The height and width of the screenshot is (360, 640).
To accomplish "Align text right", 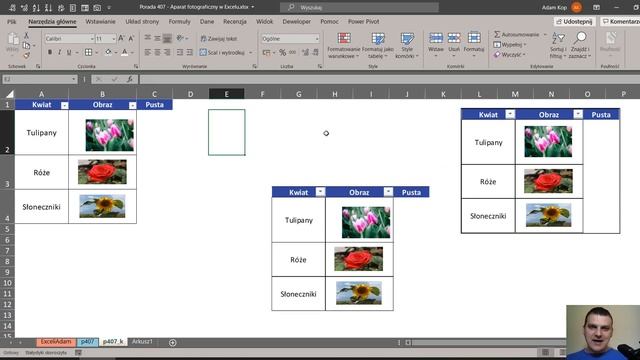I will (167, 52).
